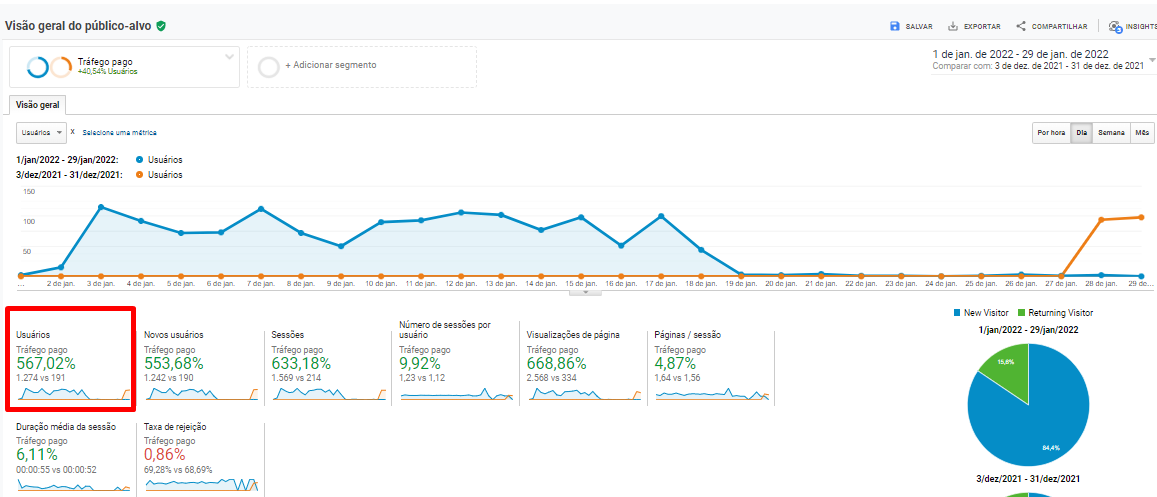1157x497 pixels.
Task: Switch chart granularity to Semana
Action: 1111,133
